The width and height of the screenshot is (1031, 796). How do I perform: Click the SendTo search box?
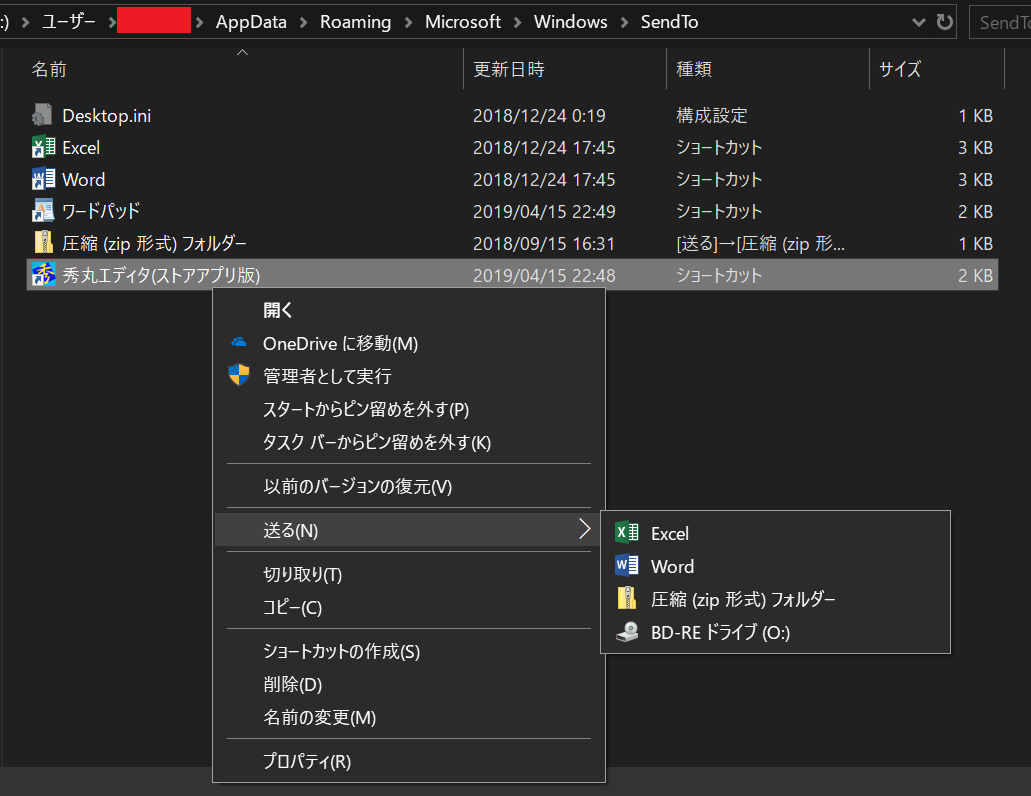(x=1000, y=22)
